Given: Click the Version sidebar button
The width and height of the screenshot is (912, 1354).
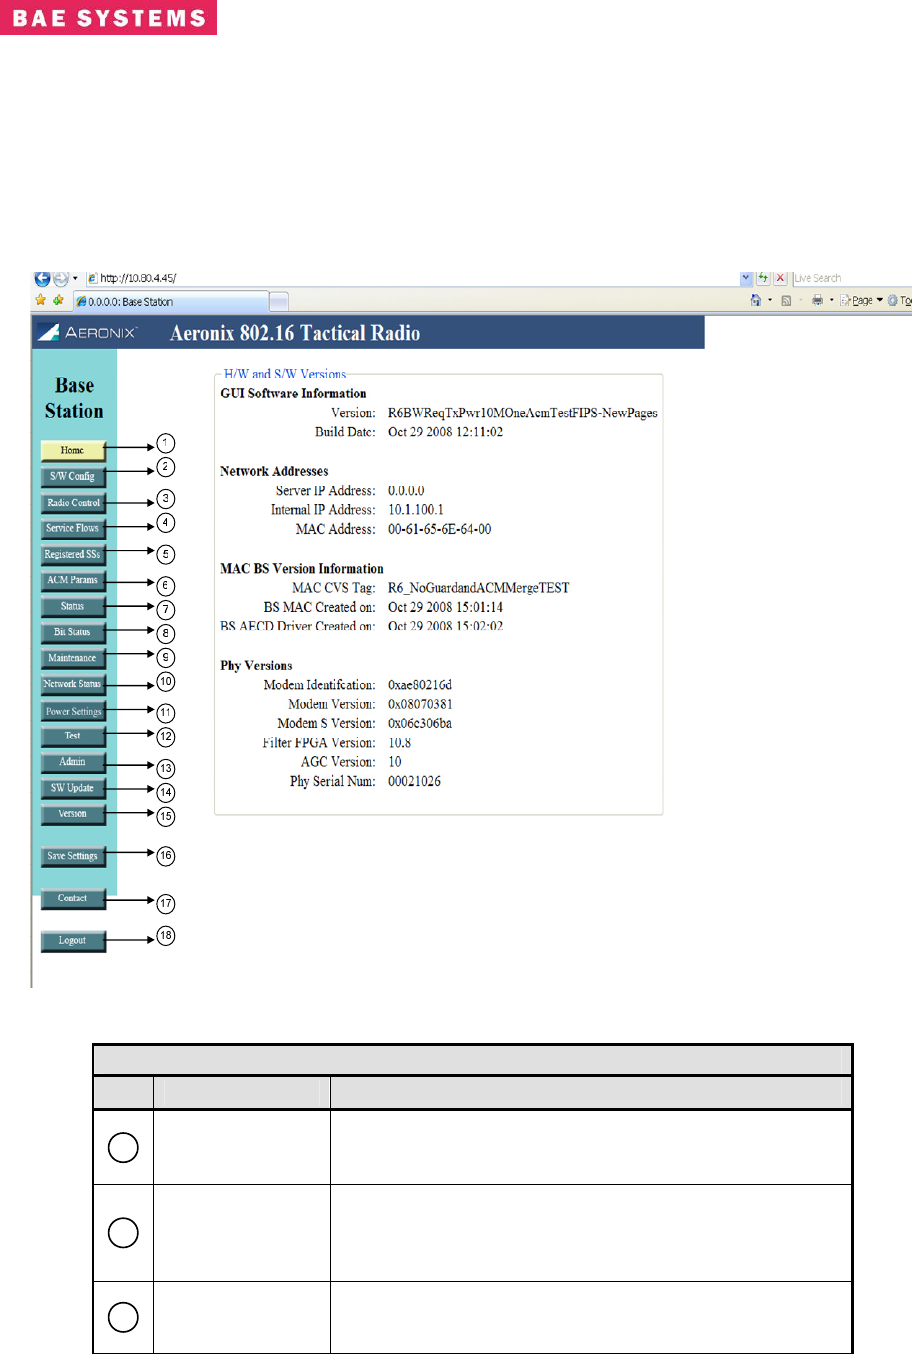Looking at the screenshot, I should [x=72, y=814].
